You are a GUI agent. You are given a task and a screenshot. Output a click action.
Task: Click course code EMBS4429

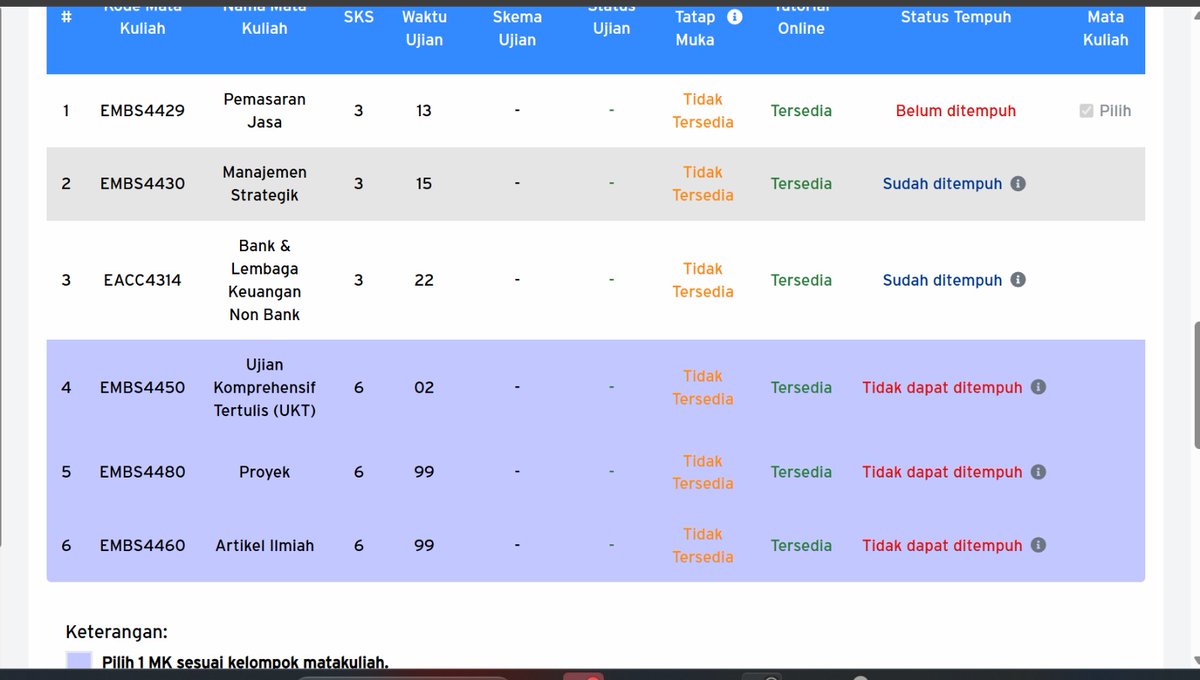[142, 111]
